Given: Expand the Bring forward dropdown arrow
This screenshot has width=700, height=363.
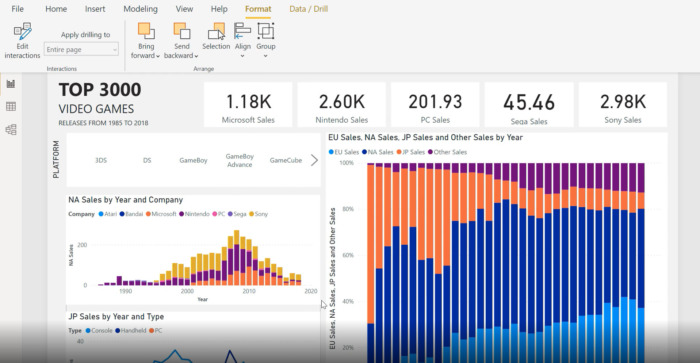Looking at the screenshot, I should (158, 56).
